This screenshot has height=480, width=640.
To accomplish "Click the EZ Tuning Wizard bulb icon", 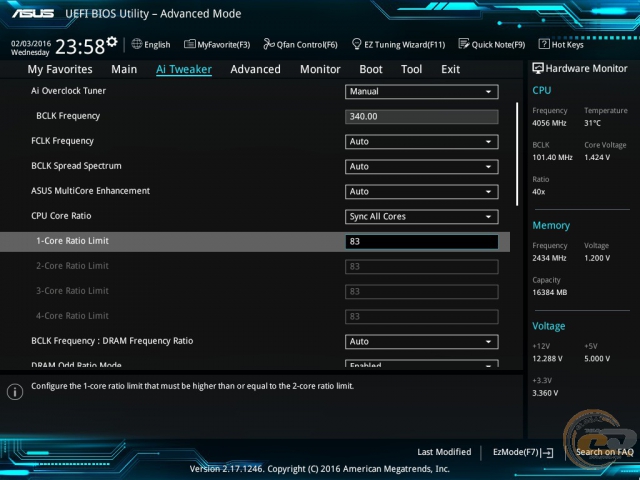I will click(x=356, y=44).
